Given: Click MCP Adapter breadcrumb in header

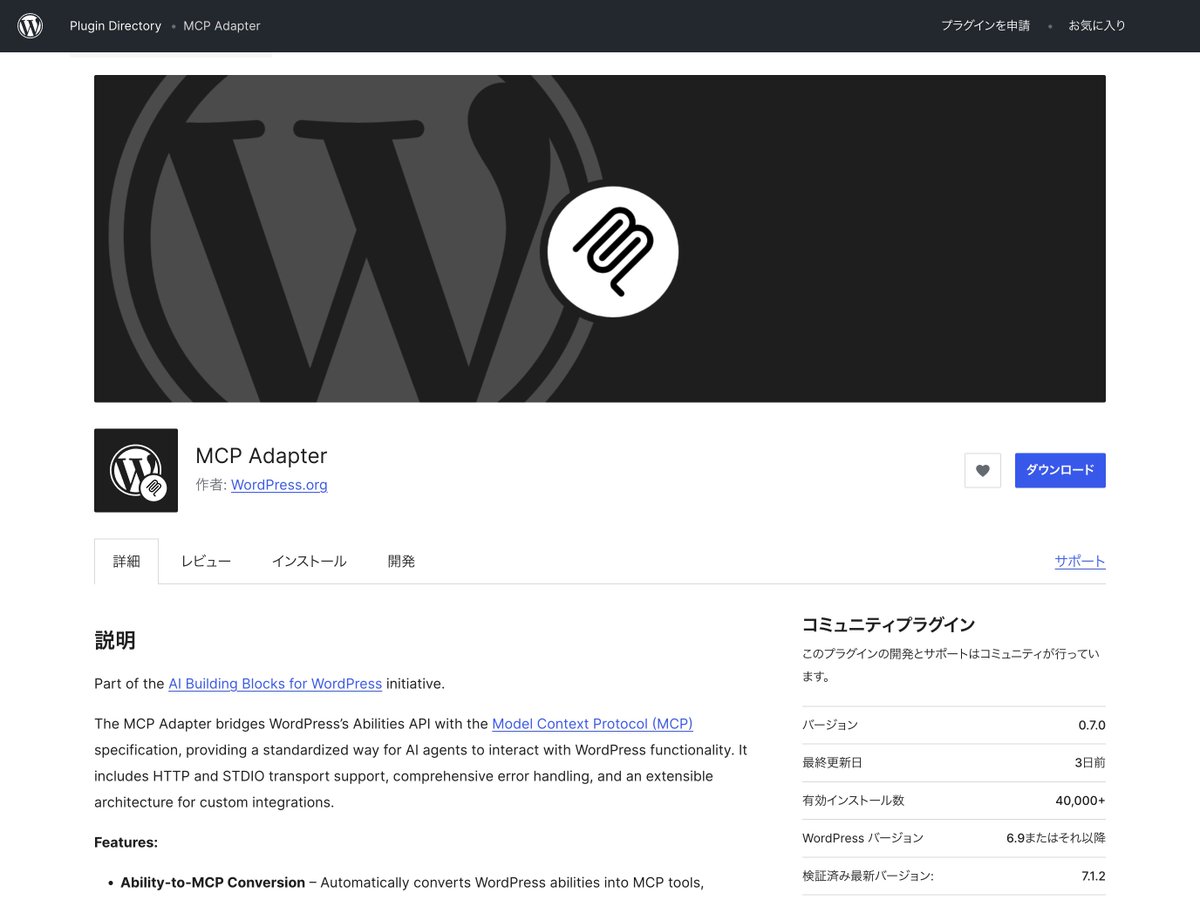Looking at the screenshot, I should coord(222,26).
